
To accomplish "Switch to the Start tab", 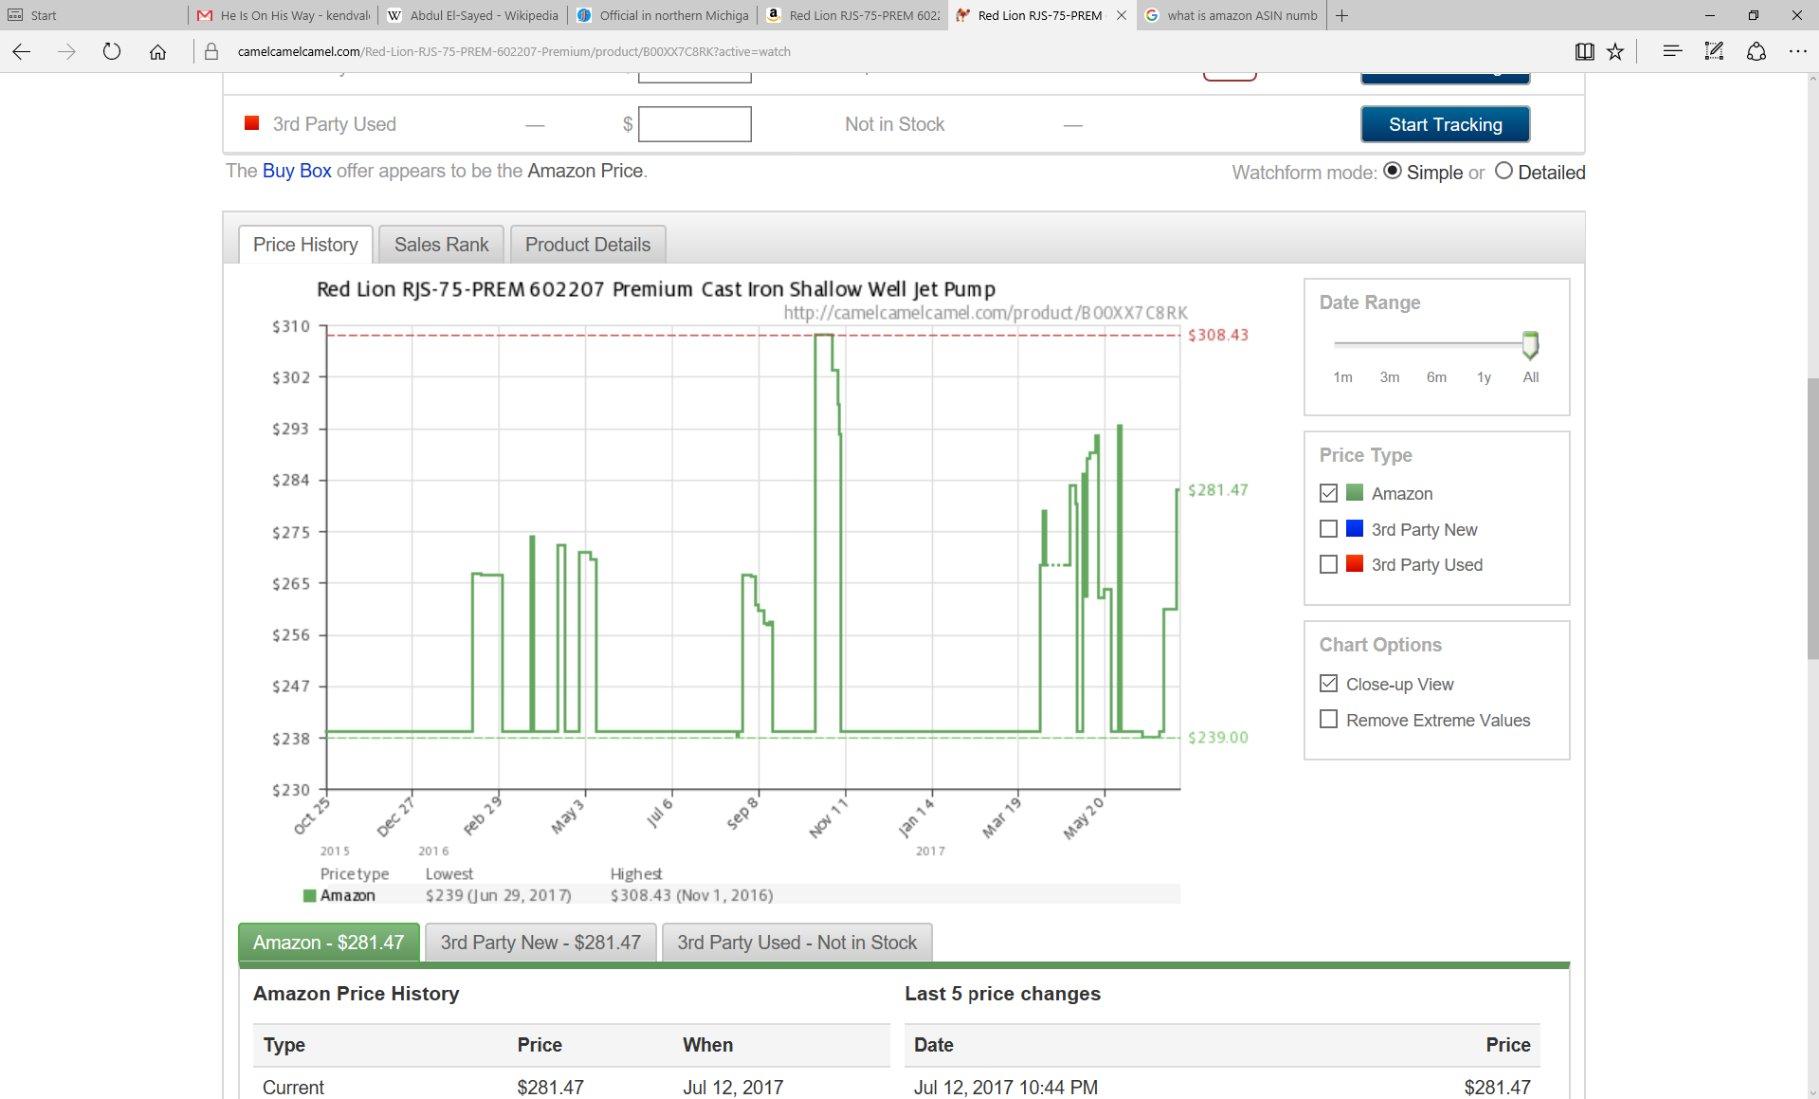I will pyautogui.click(x=94, y=16).
